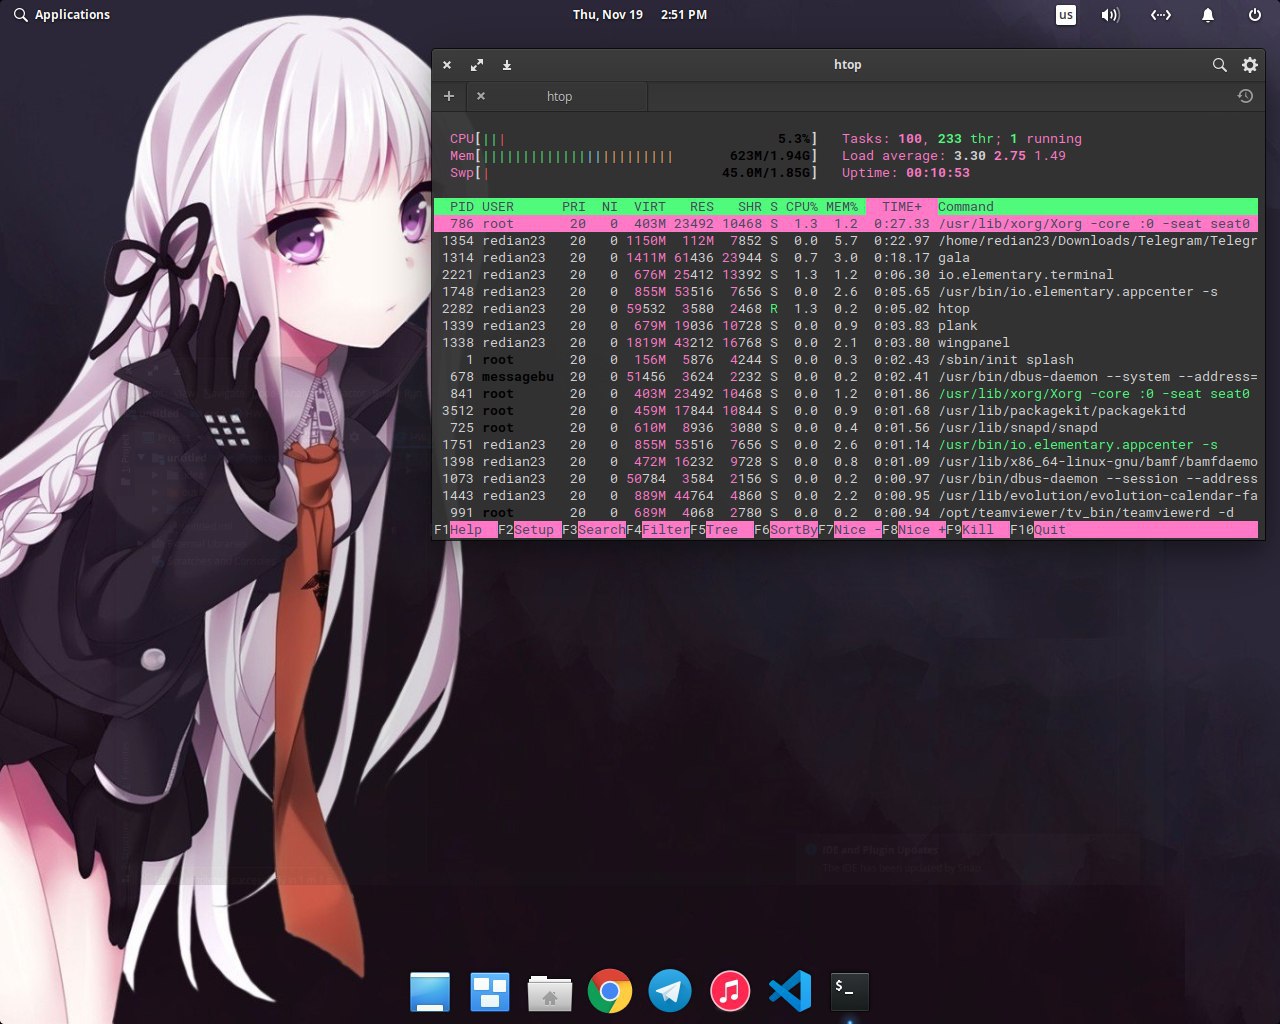The width and height of the screenshot is (1280, 1024).
Task: Select the bamfdaemon process row
Action: click(x=846, y=462)
